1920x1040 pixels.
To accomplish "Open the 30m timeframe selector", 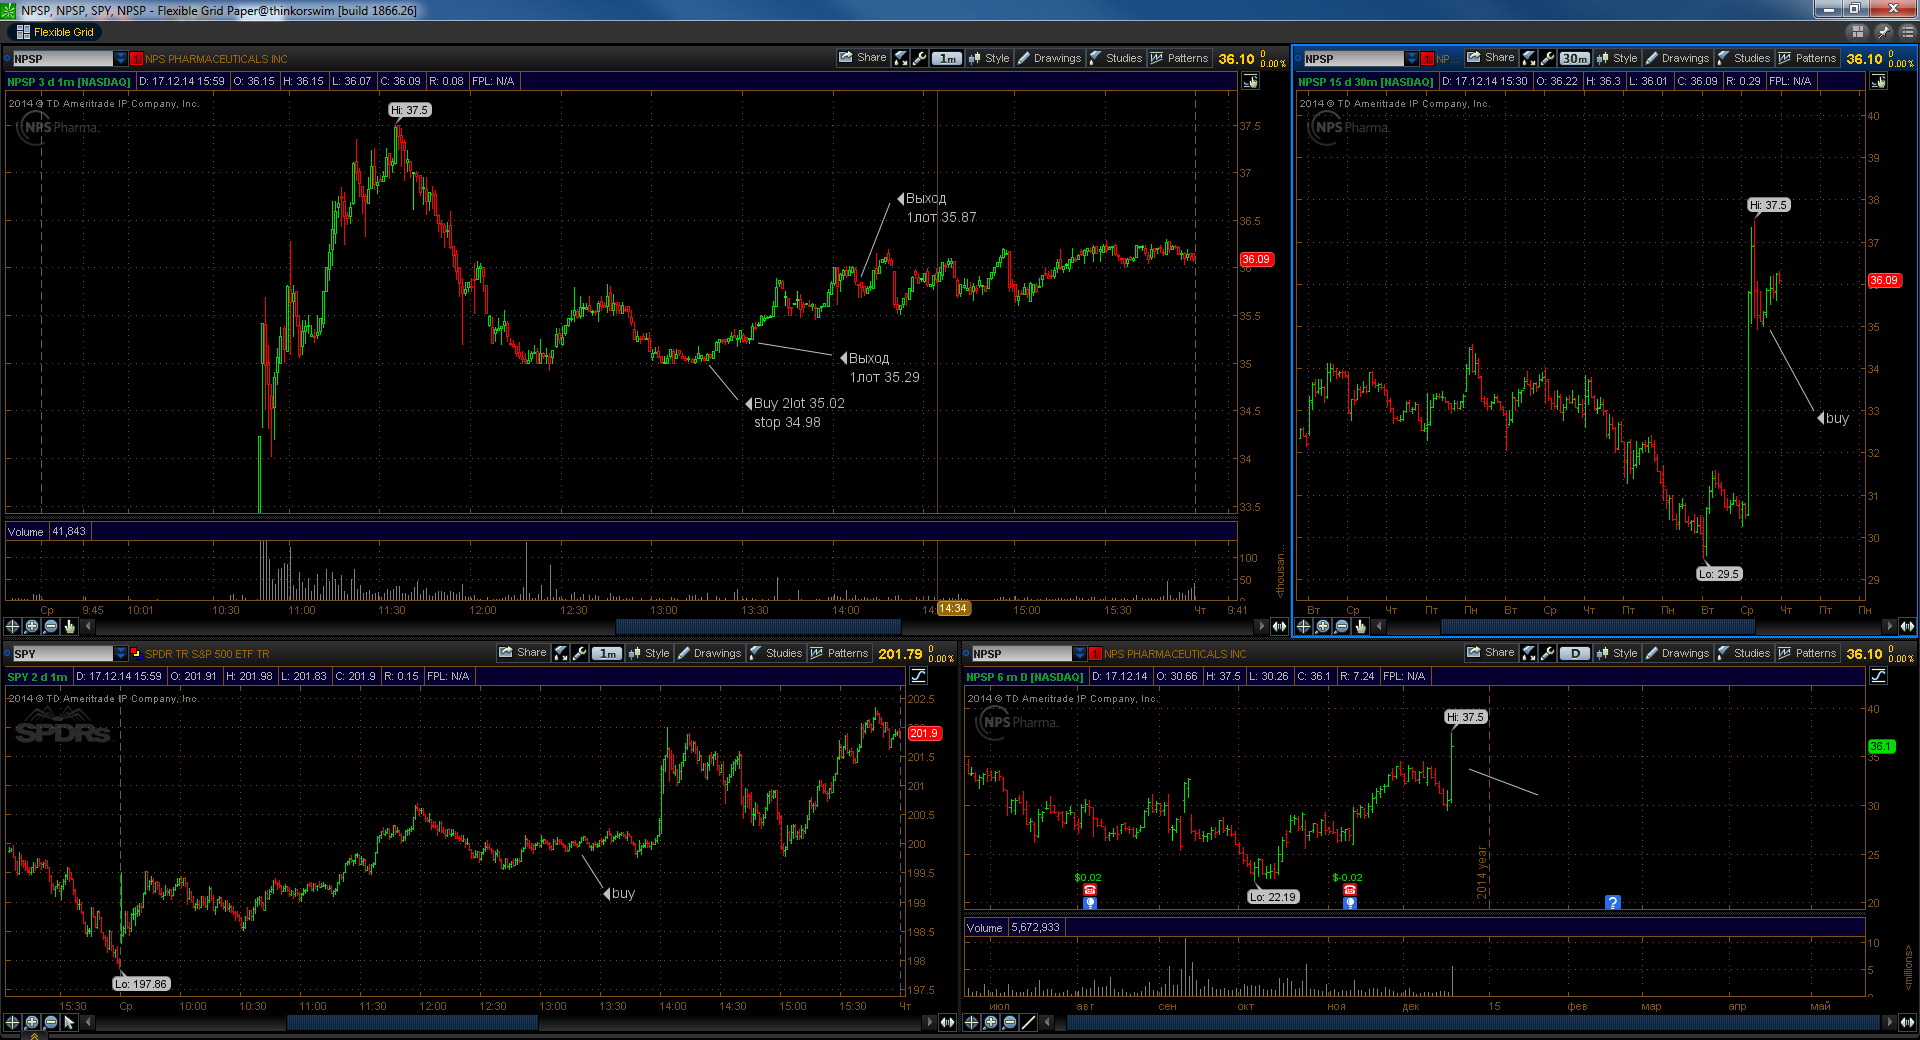I will click(1574, 58).
